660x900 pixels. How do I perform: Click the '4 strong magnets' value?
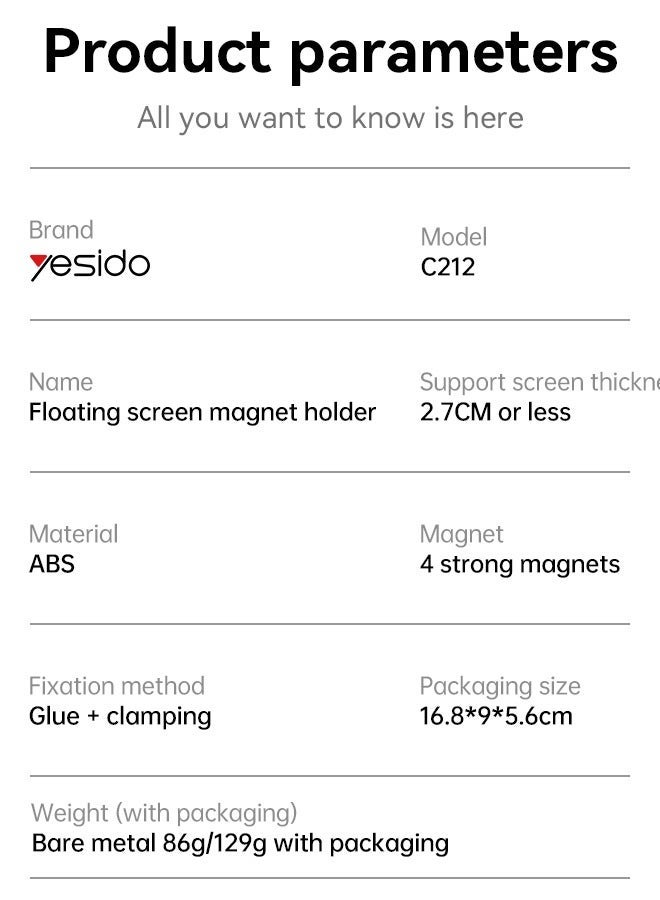520,564
